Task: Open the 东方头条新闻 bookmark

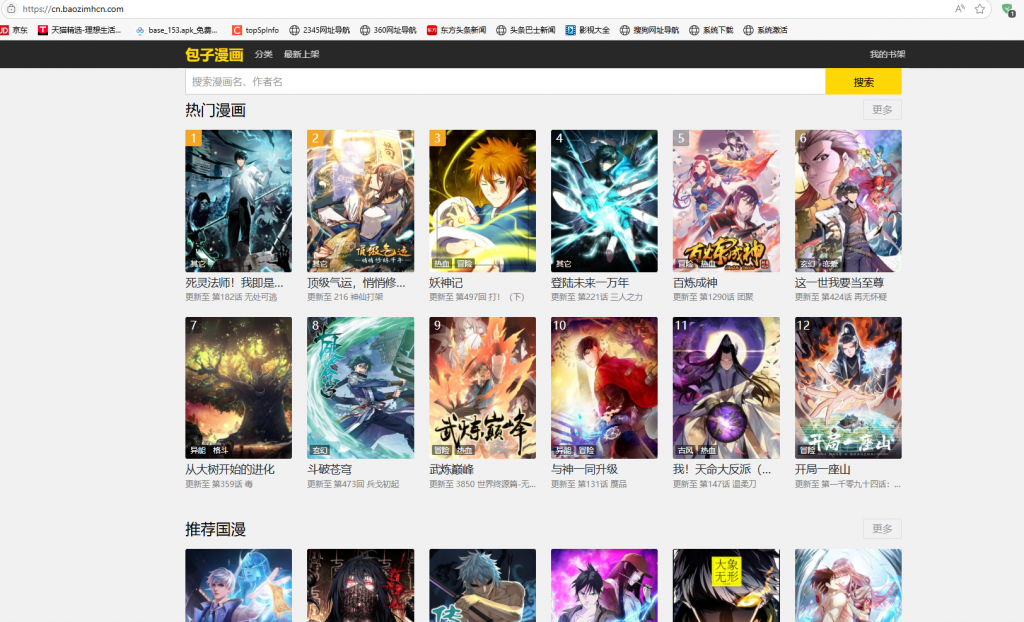Action: pyautogui.click(x=456, y=30)
